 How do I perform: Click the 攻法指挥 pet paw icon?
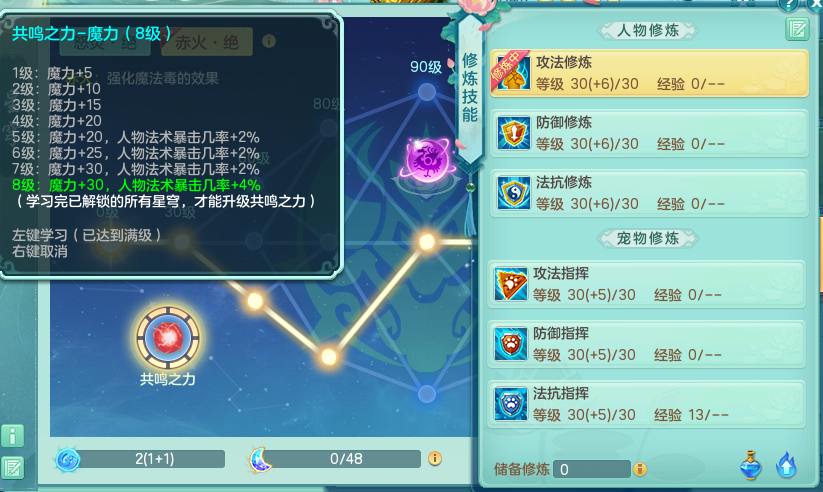(x=511, y=284)
